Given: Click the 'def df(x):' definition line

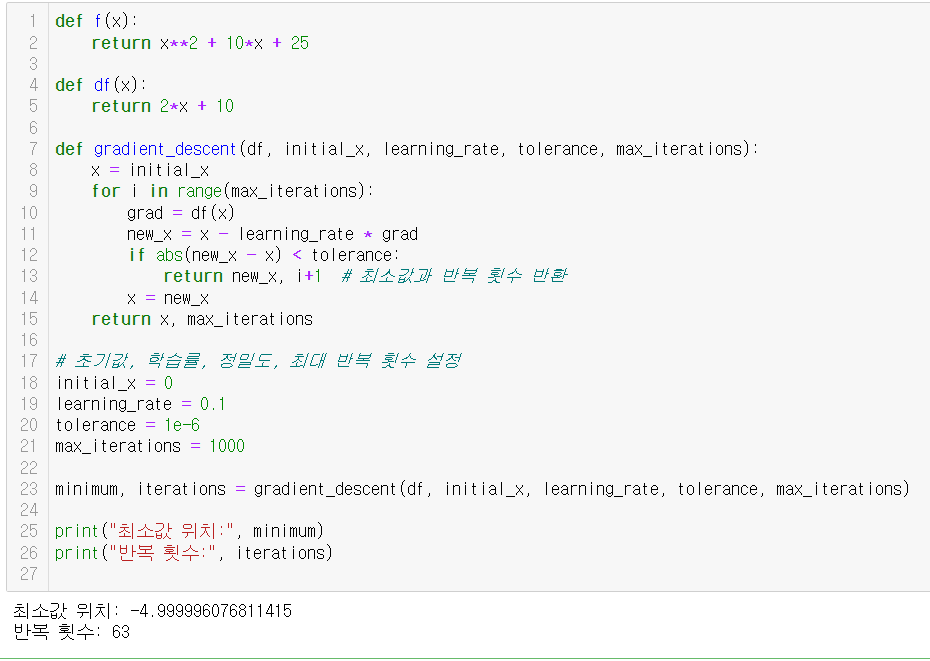Looking at the screenshot, I should 100,85.
